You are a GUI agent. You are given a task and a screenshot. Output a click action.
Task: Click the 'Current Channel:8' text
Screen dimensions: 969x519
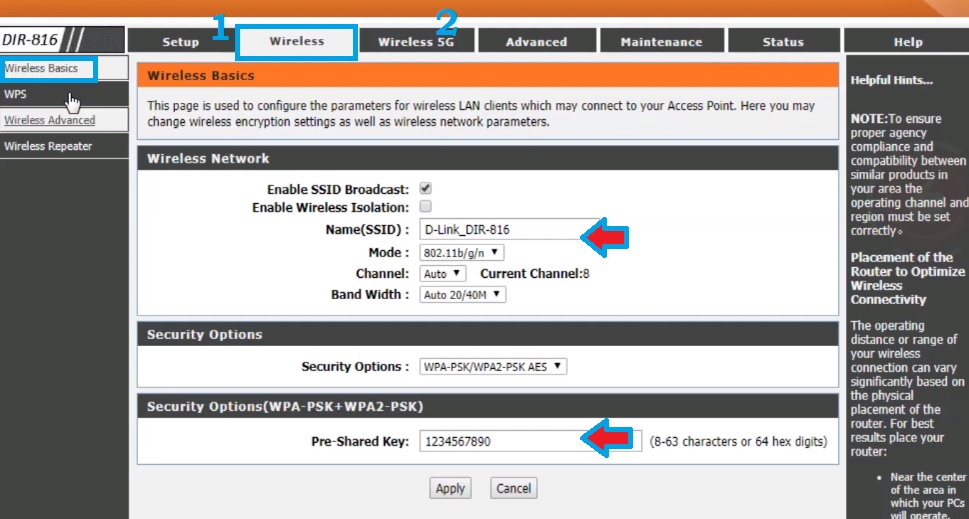(x=535, y=274)
